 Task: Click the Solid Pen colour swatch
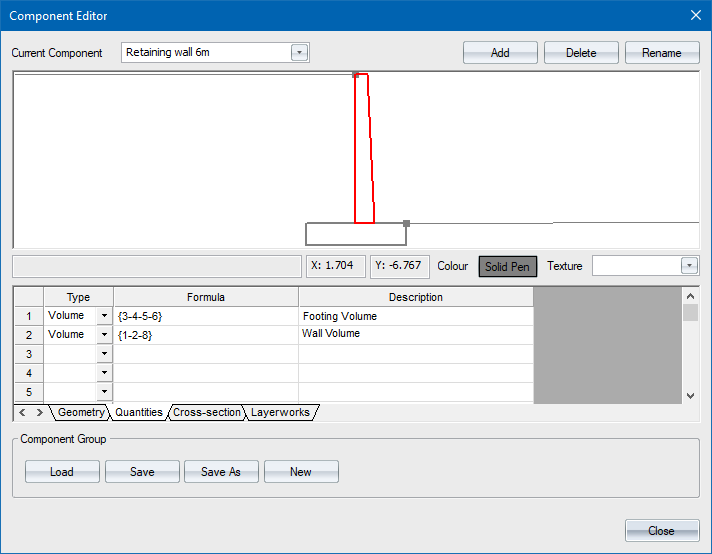tap(508, 266)
